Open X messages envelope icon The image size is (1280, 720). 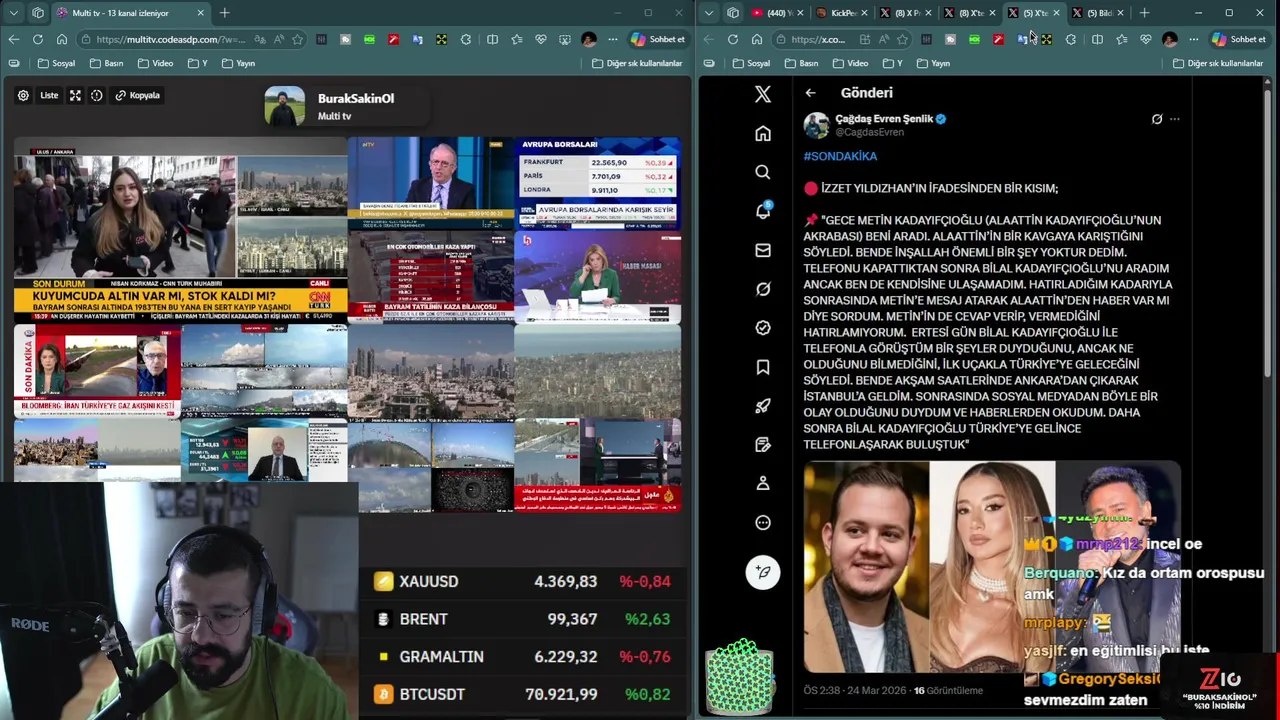763,250
